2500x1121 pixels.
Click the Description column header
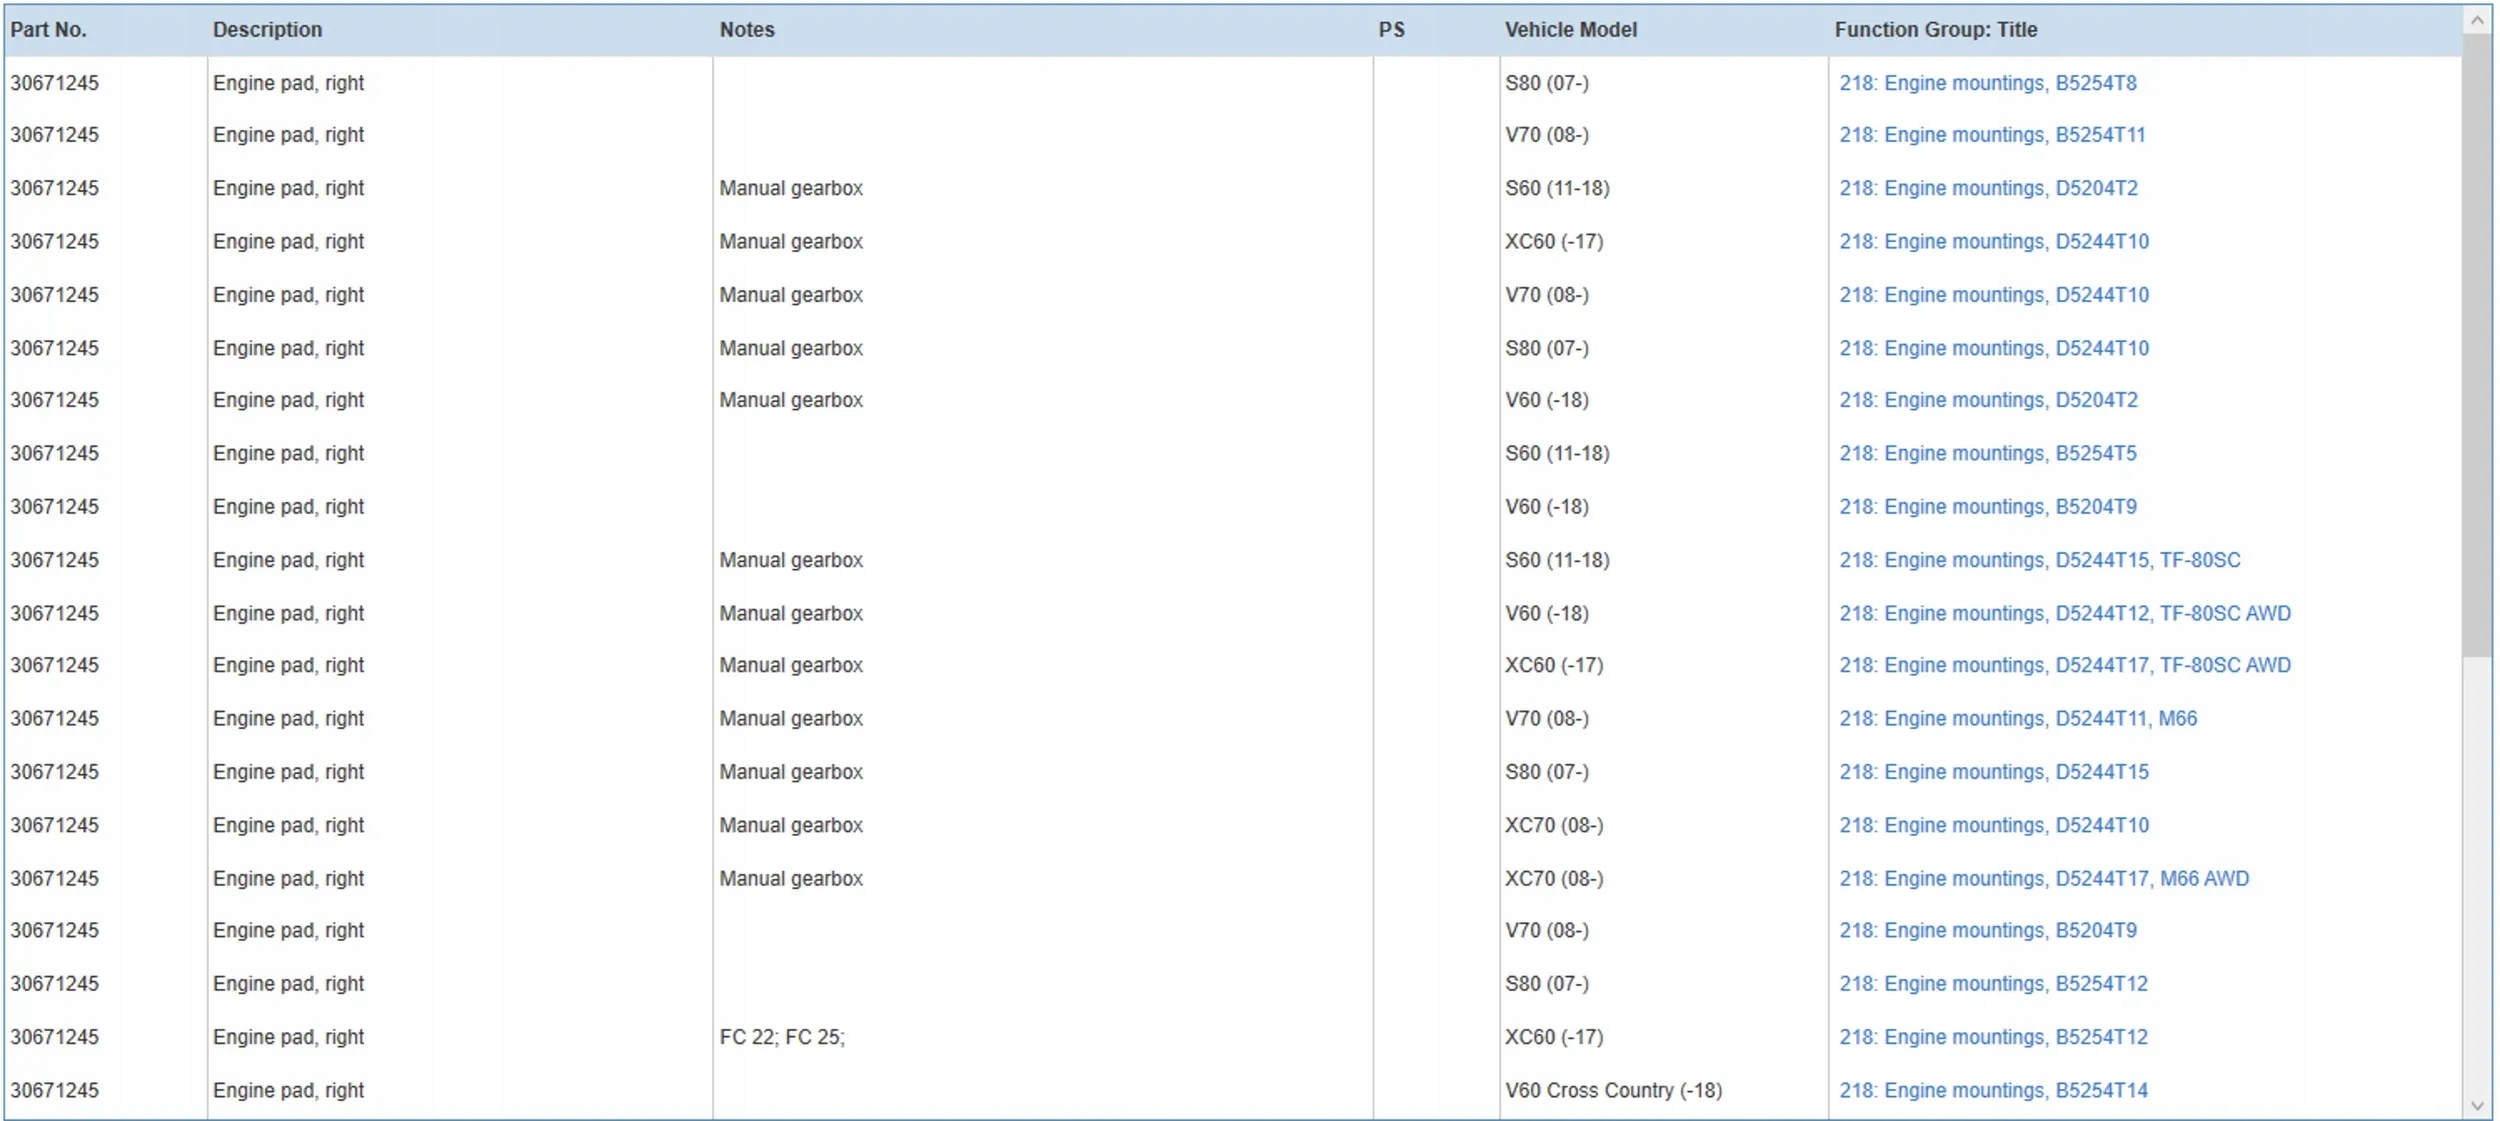(x=267, y=30)
